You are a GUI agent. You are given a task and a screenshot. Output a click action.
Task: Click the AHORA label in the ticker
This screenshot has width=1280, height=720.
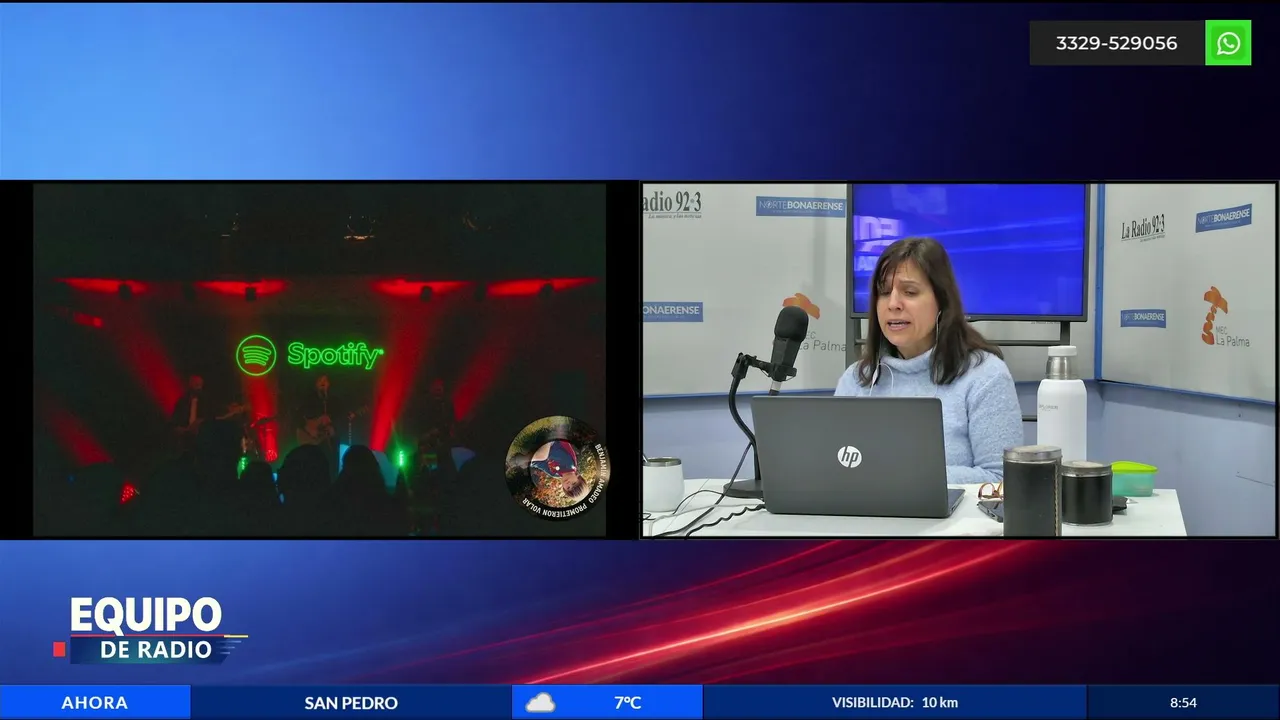95,703
